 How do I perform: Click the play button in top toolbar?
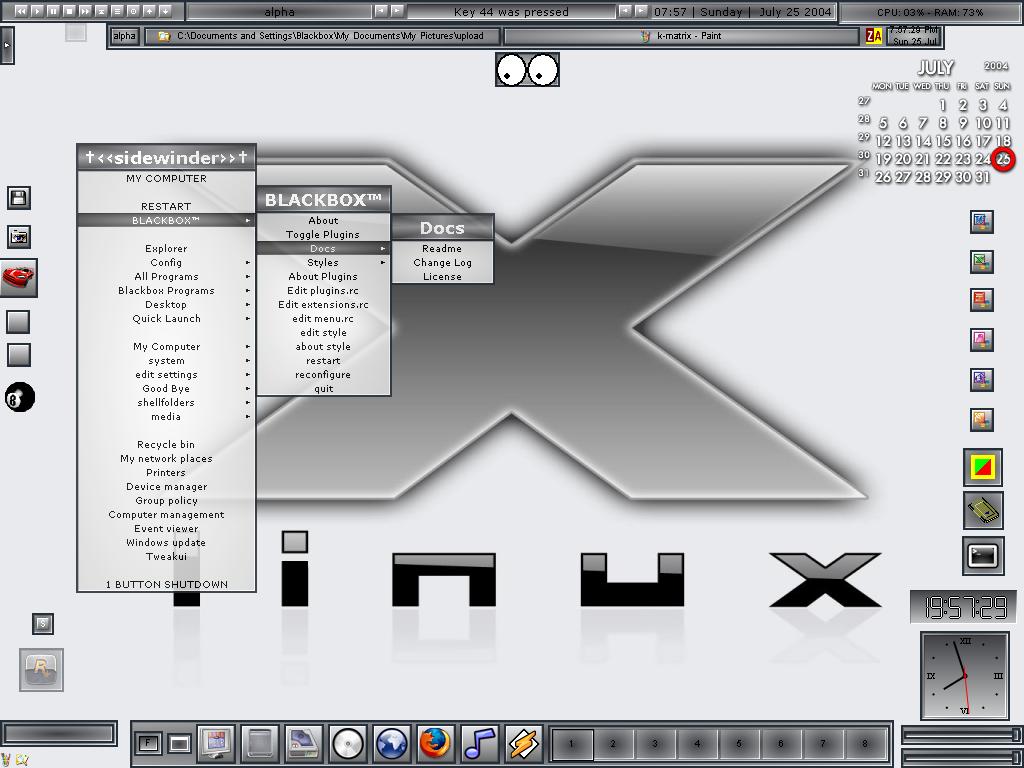point(37,10)
